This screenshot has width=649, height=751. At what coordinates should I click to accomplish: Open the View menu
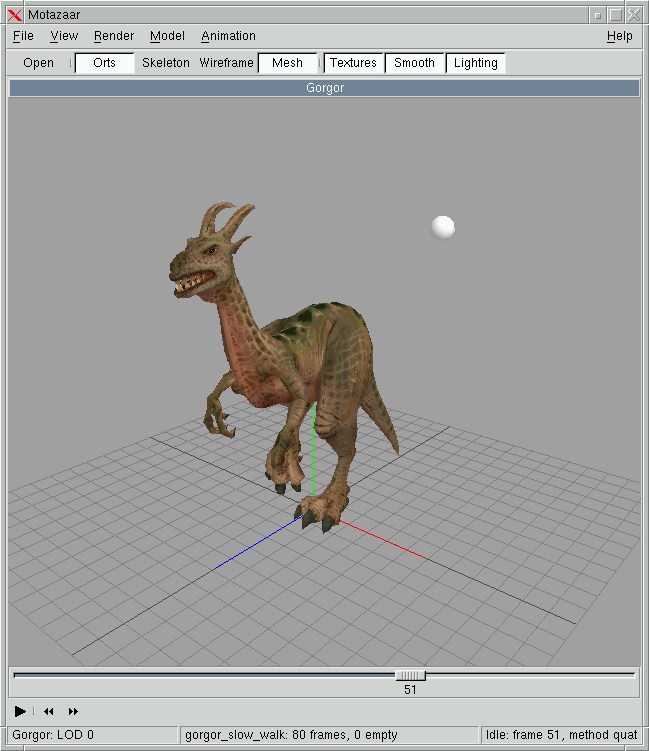pyautogui.click(x=64, y=36)
